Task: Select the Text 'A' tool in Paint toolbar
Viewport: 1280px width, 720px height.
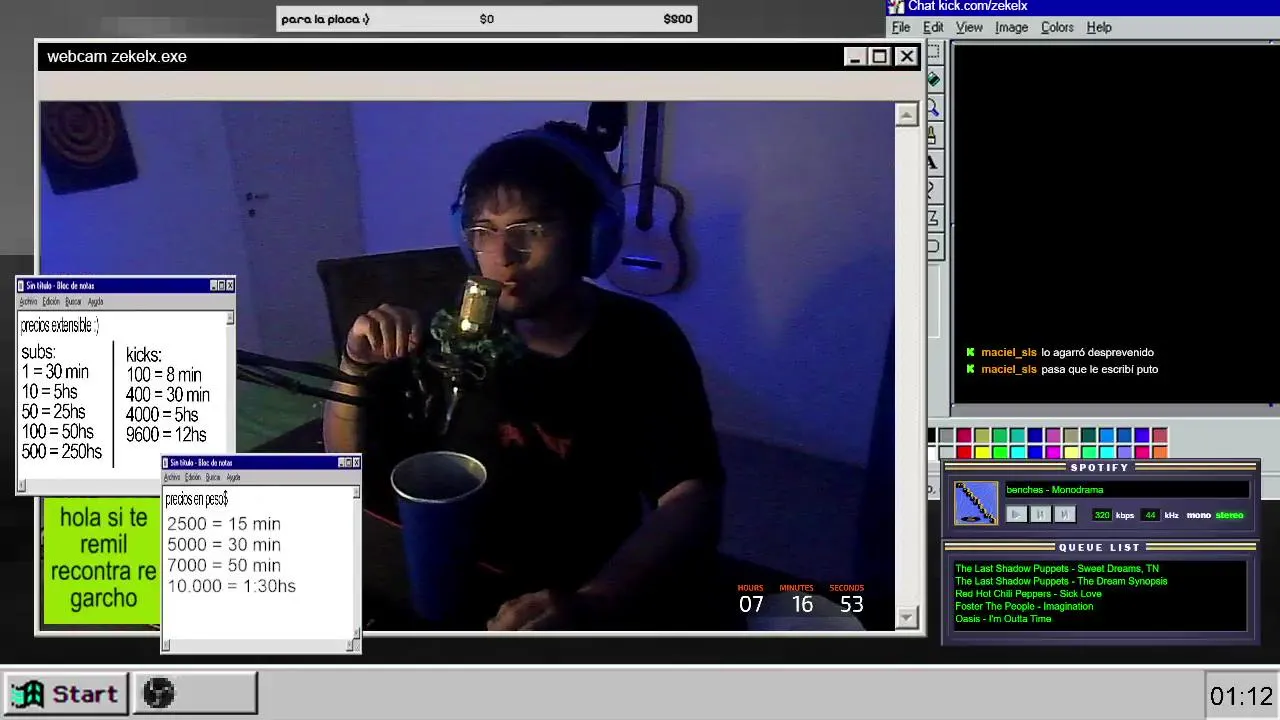Action: coord(934,161)
